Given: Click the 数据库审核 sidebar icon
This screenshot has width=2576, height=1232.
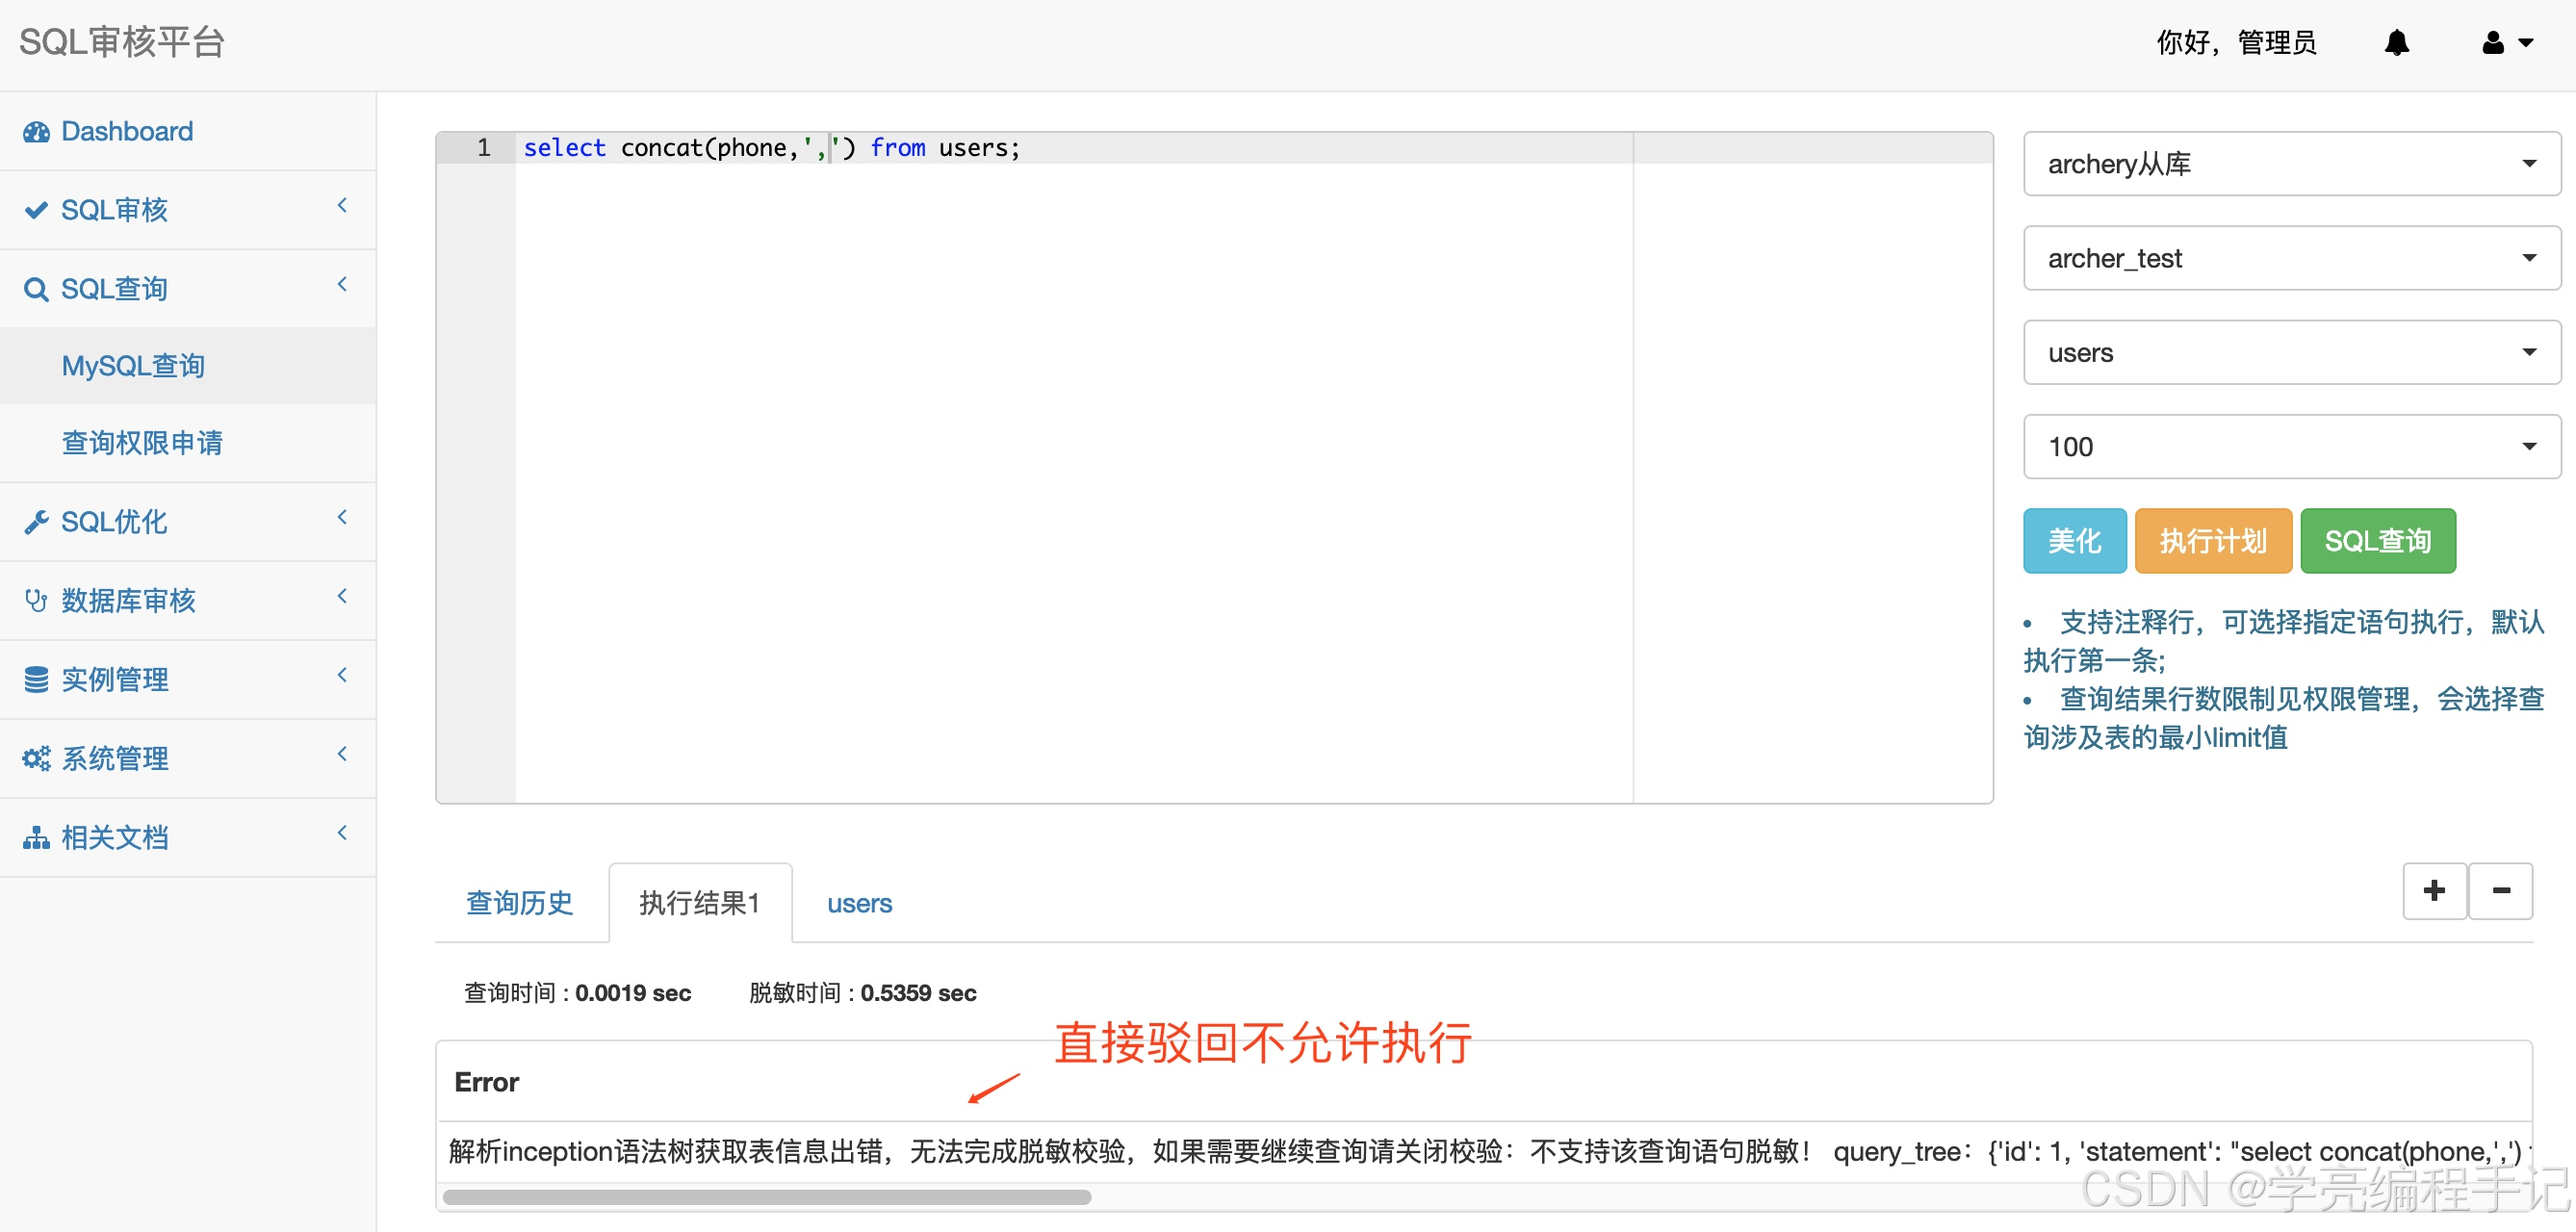Looking at the screenshot, I should (x=36, y=600).
